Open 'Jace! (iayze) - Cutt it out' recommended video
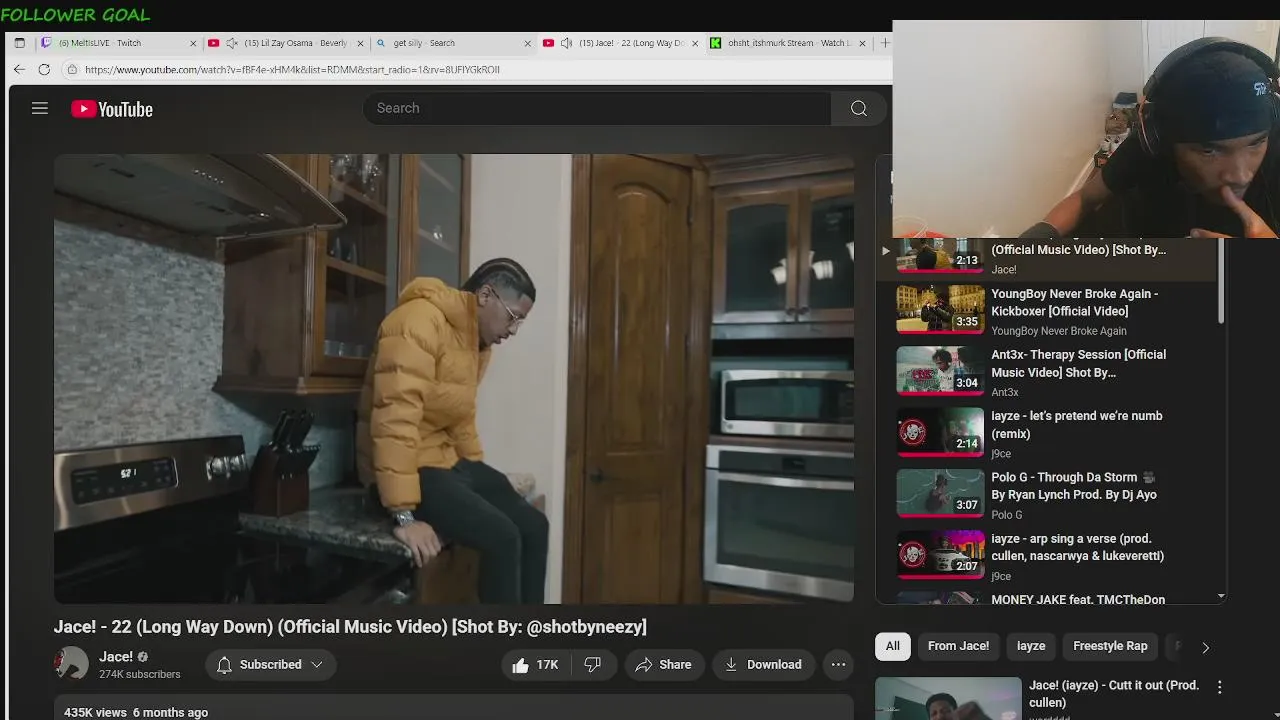Viewport: 1280px width, 720px height. click(1114, 694)
